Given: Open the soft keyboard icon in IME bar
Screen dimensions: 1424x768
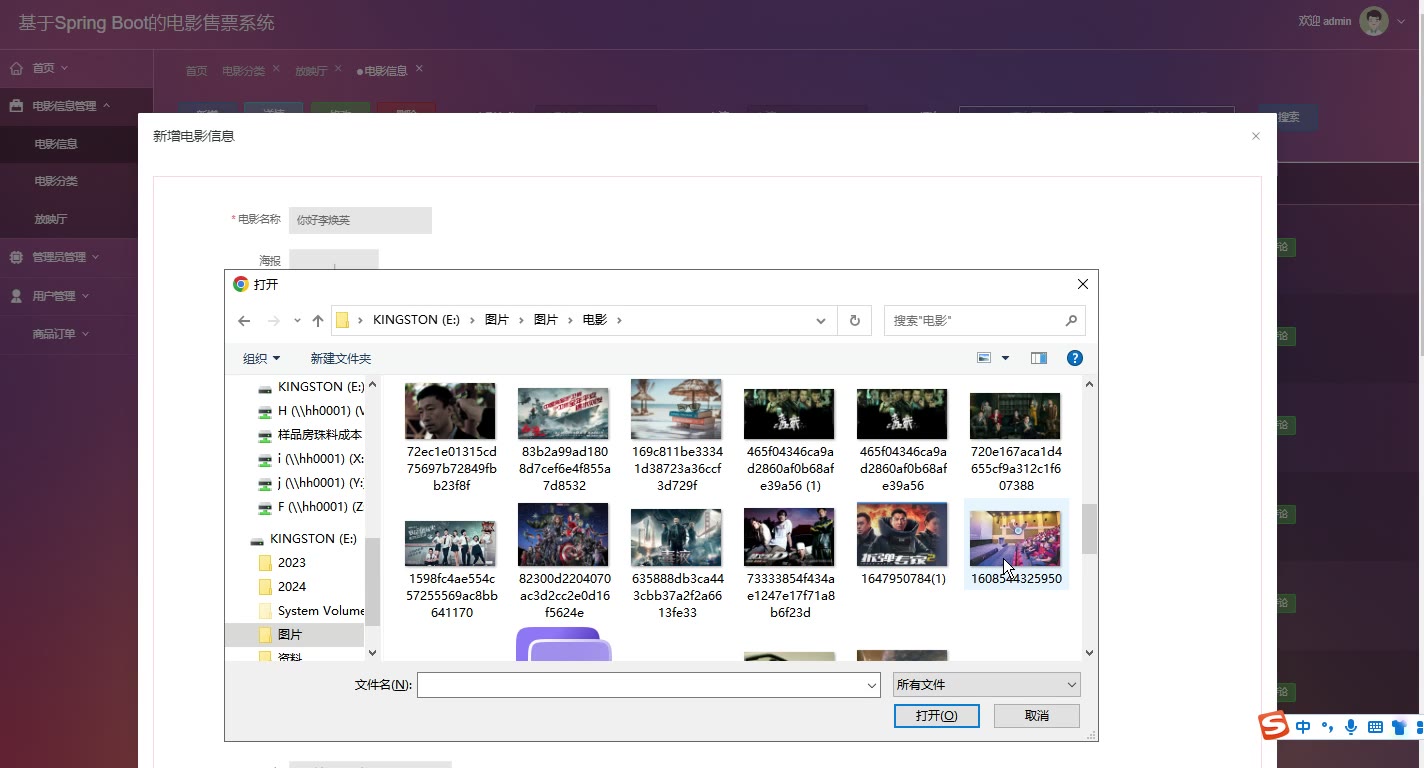Looking at the screenshot, I should (x=1375, y=727).
